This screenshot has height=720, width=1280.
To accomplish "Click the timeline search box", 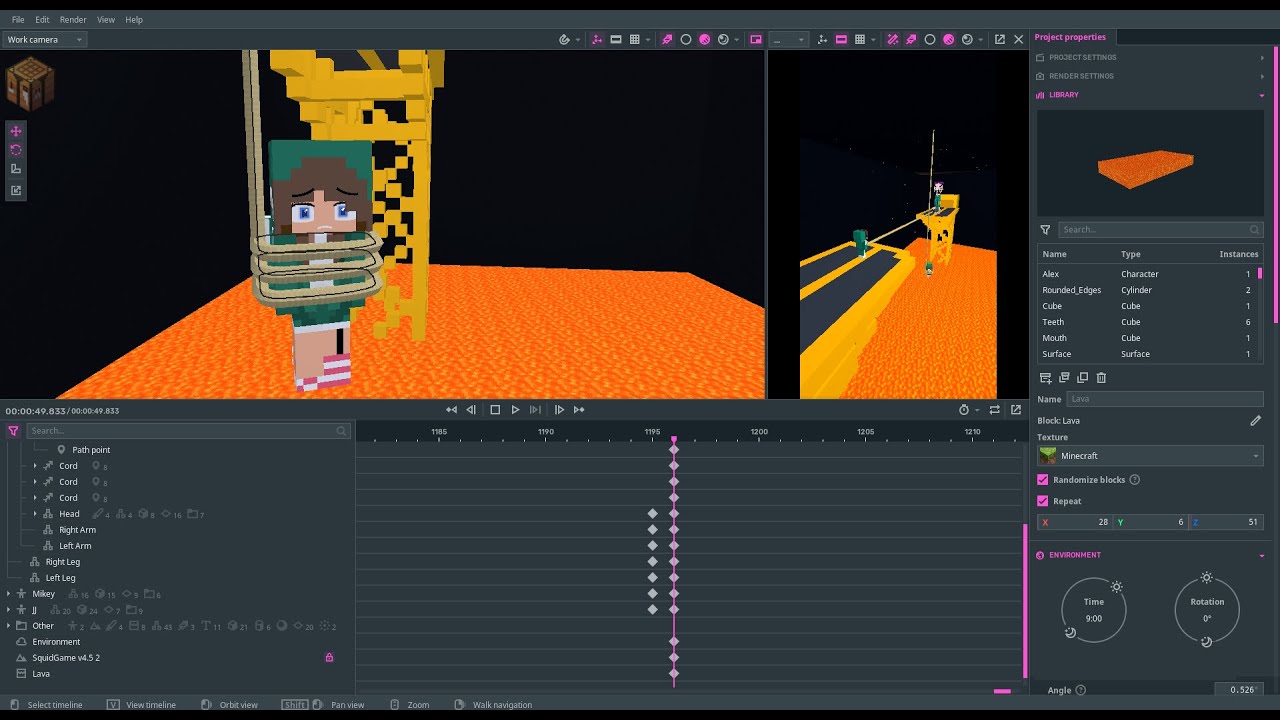I will [188, 431].
